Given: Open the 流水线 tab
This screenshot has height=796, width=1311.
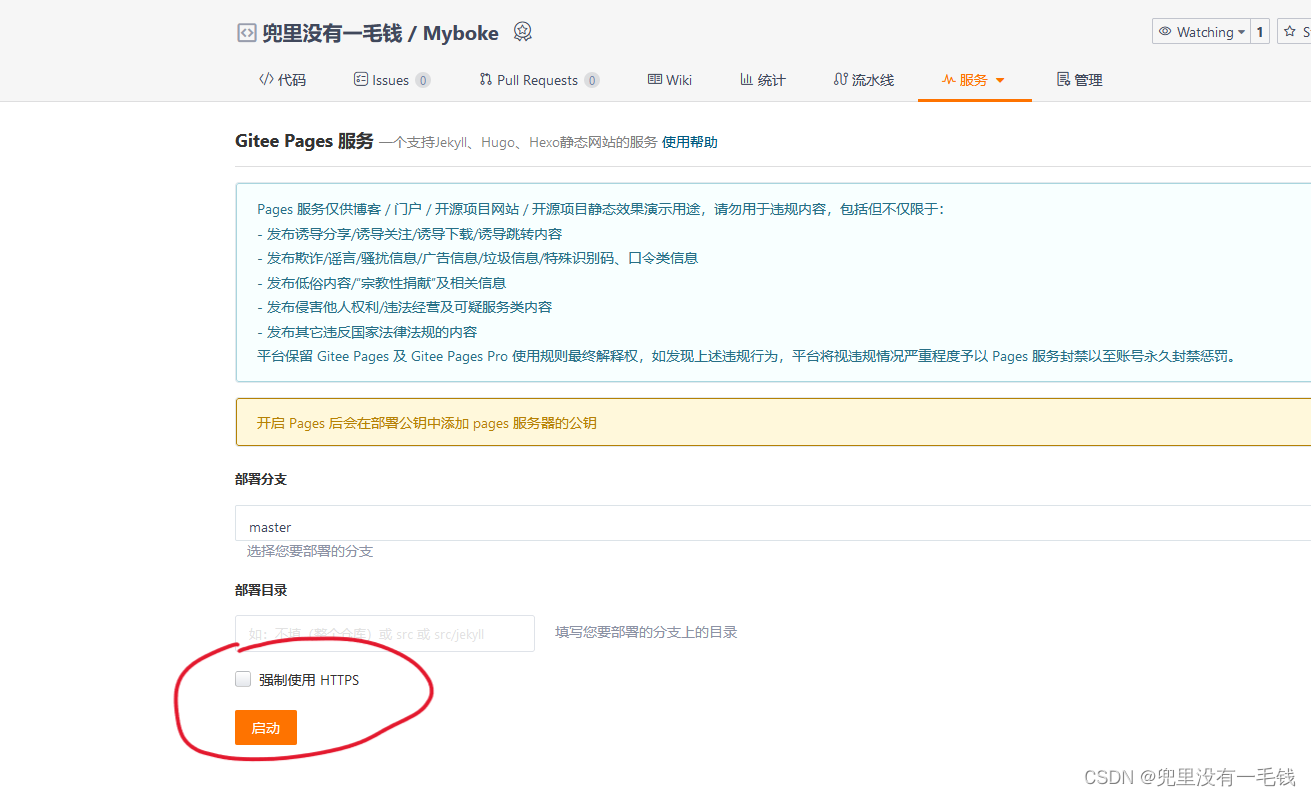Looking at the screenshot, I should pos(864,80).
